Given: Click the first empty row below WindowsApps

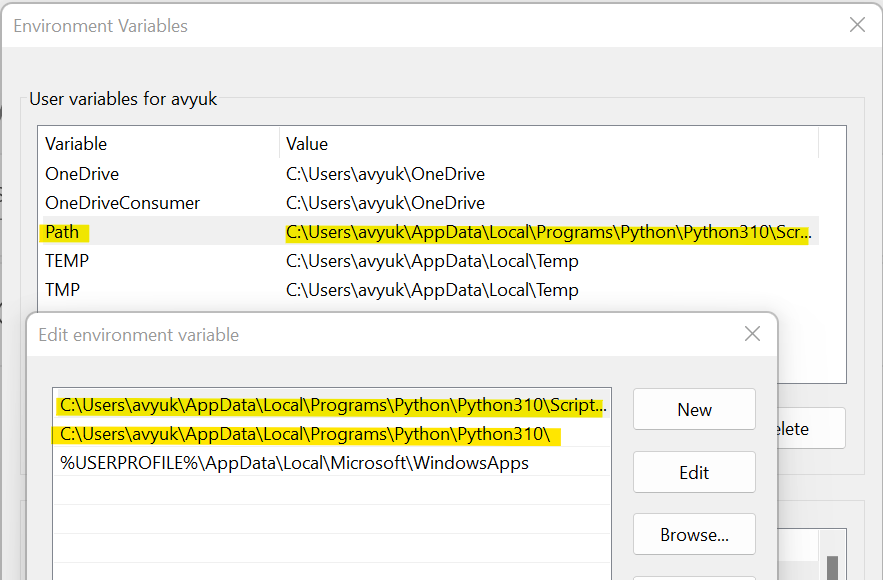Looking at the screenshot, I should 332,491.
